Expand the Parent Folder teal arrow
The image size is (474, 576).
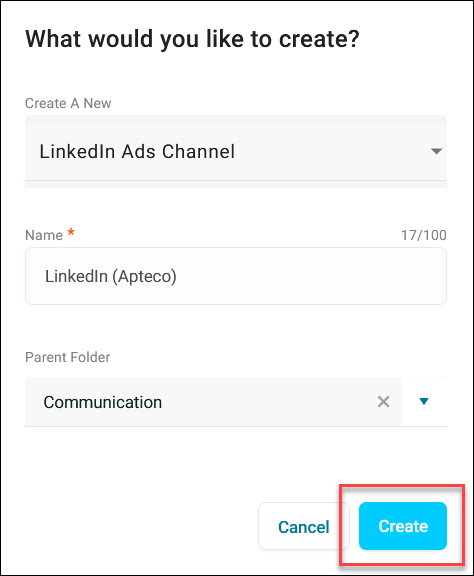pyautogui.click(x=424, y=402)
